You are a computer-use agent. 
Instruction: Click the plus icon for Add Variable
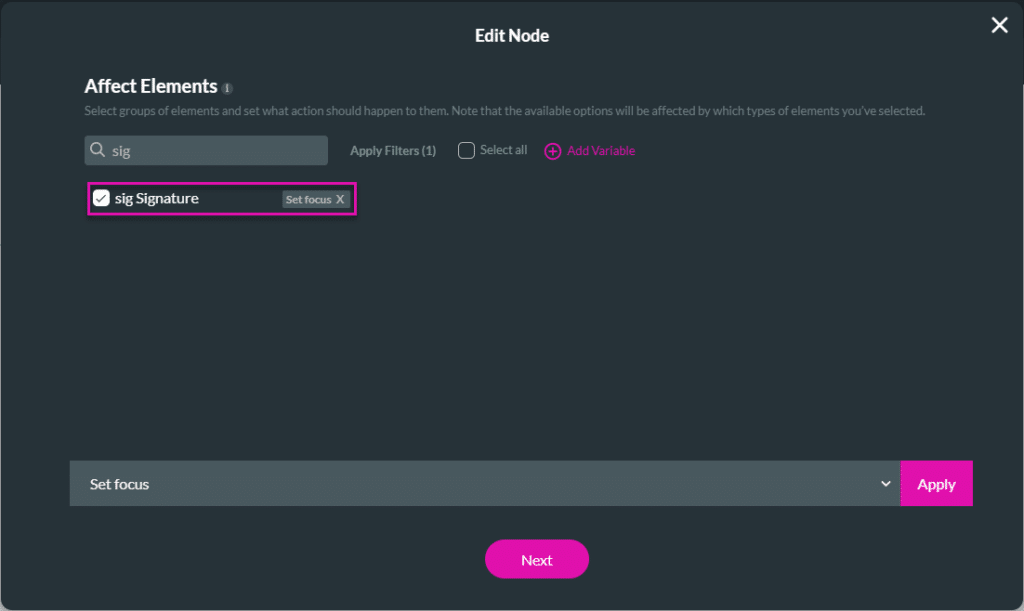pos(552,151)
